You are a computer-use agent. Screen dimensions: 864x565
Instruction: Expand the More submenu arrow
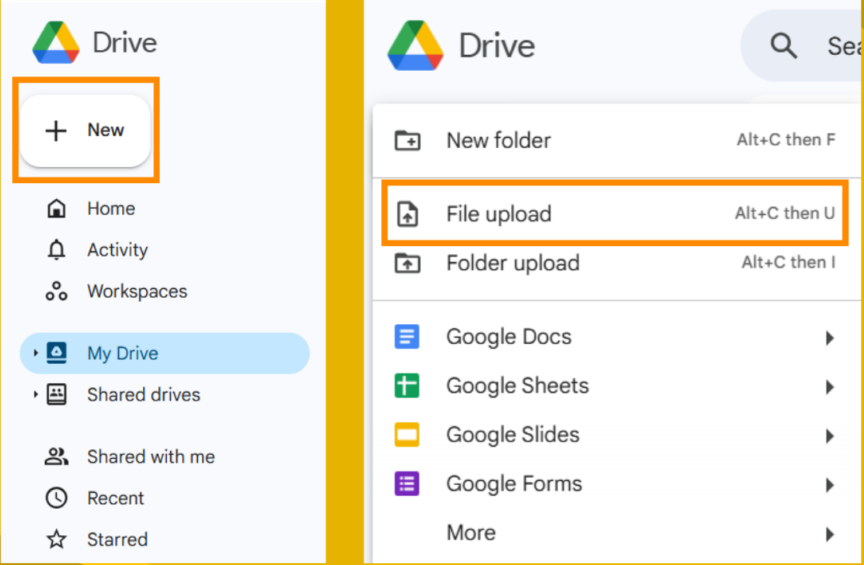829,534
